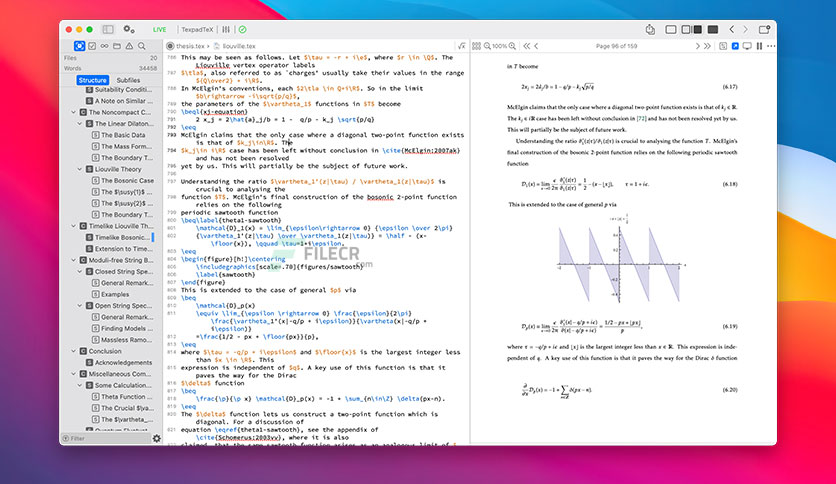The image size is (836, 484).
Task: Show PDF page thumbnails grid
Action: click(477, 46)
